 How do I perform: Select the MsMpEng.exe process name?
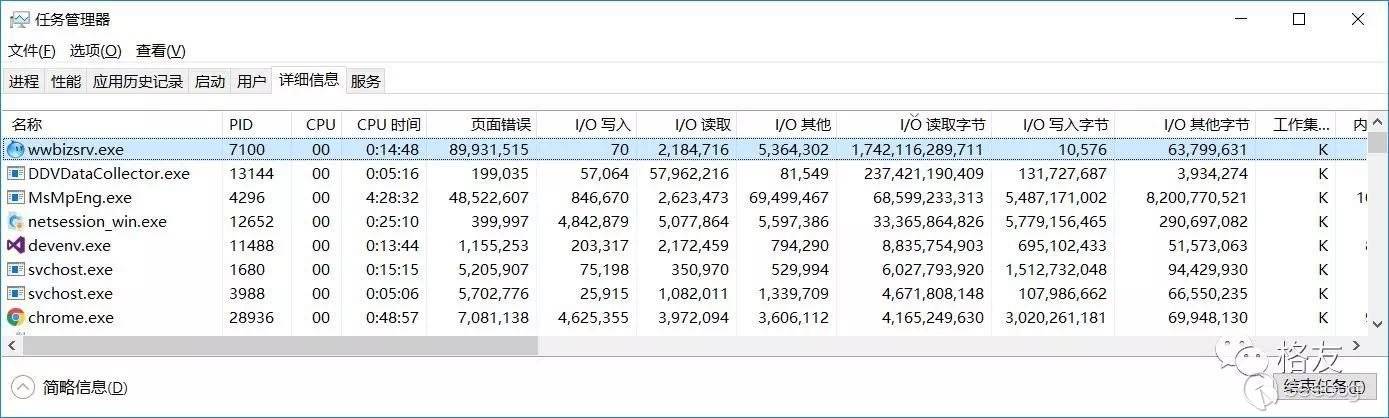(x=80, y=198)
